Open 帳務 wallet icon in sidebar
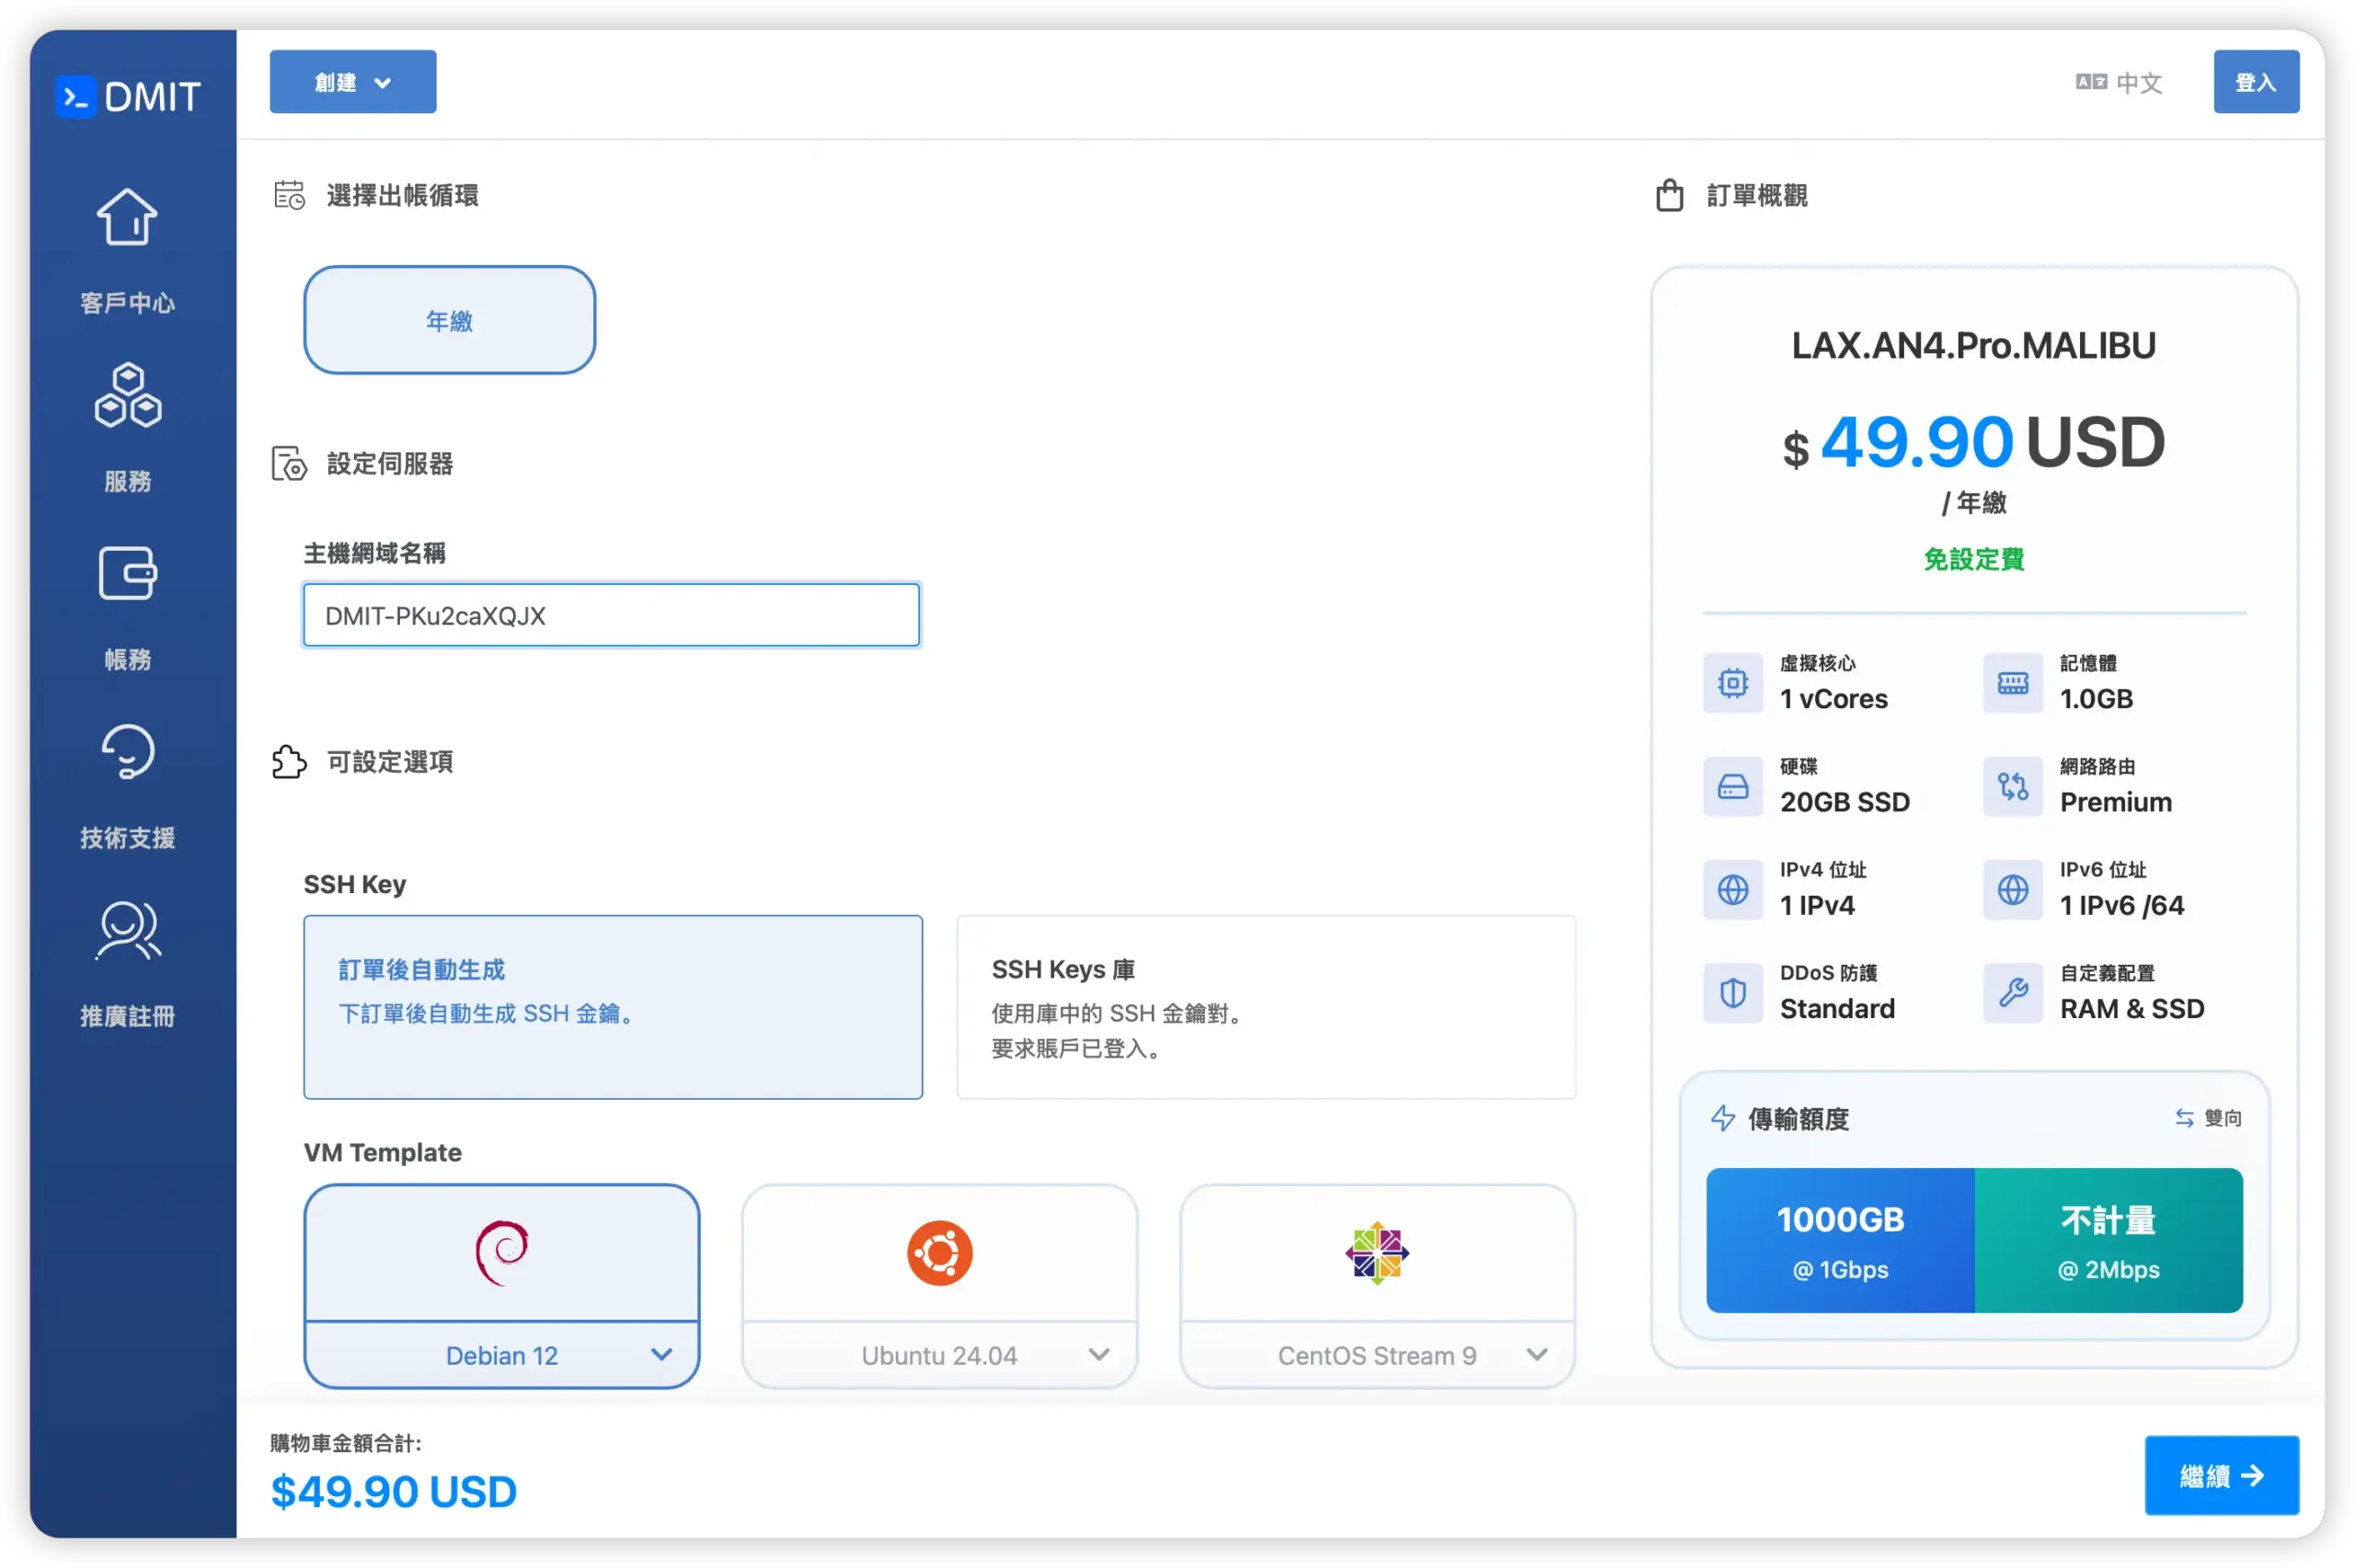The height and width of the screenshot is (1568, 2355). (x=127, y=573)
